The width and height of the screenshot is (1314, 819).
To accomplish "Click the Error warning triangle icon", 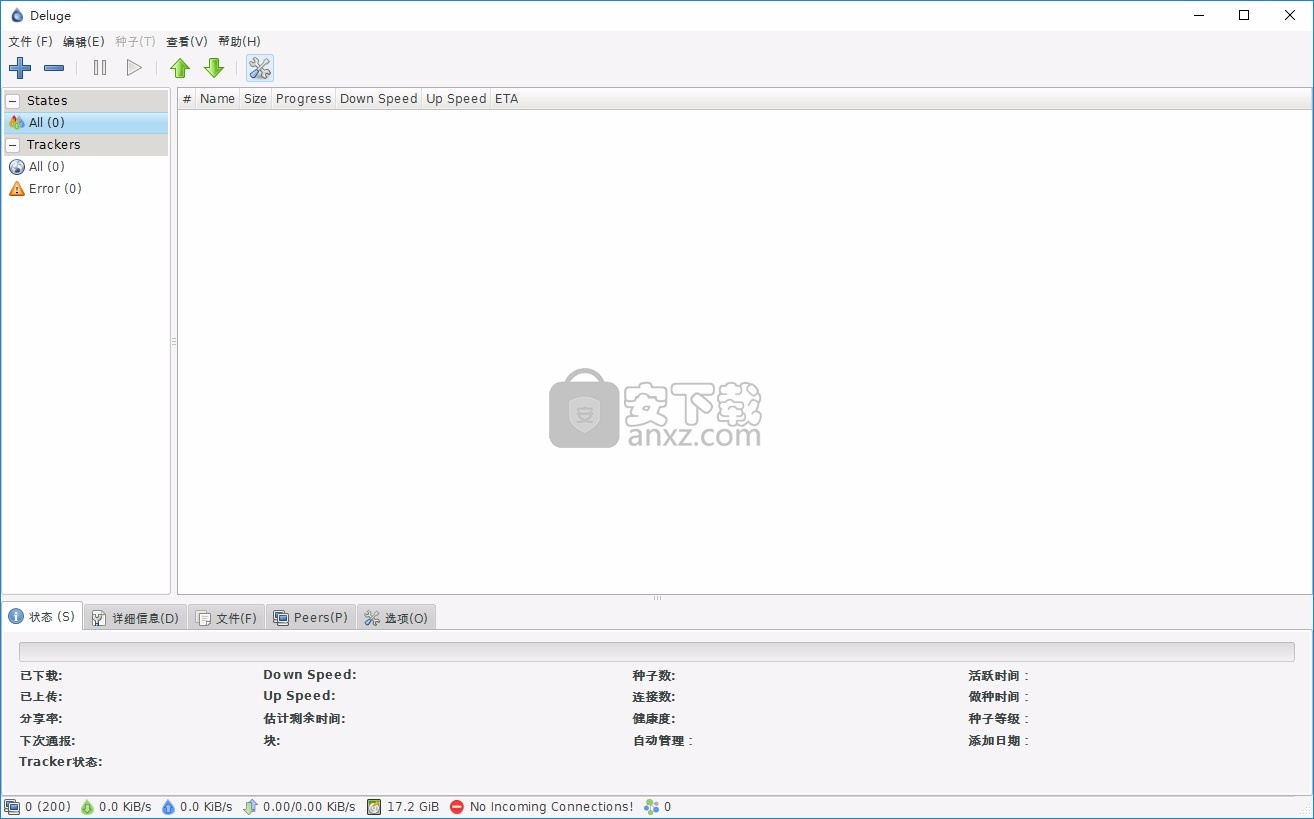I will [x=16, y=188].
